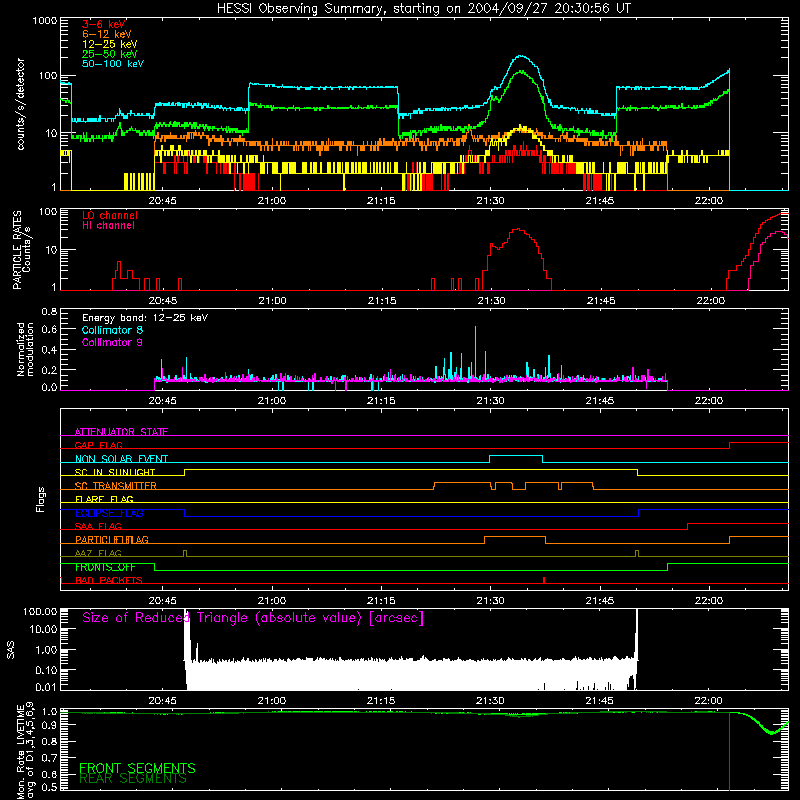
Task: Click the livetime dip after 22:00
Action: pyautogui.click(x=772, y=733)
